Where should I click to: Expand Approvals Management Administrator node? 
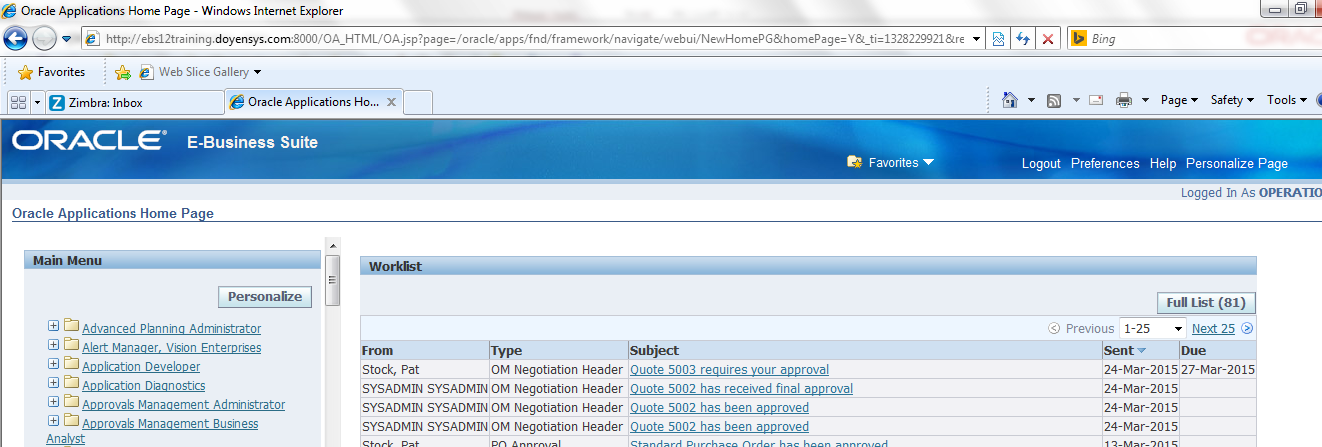[x=53, y=402]
